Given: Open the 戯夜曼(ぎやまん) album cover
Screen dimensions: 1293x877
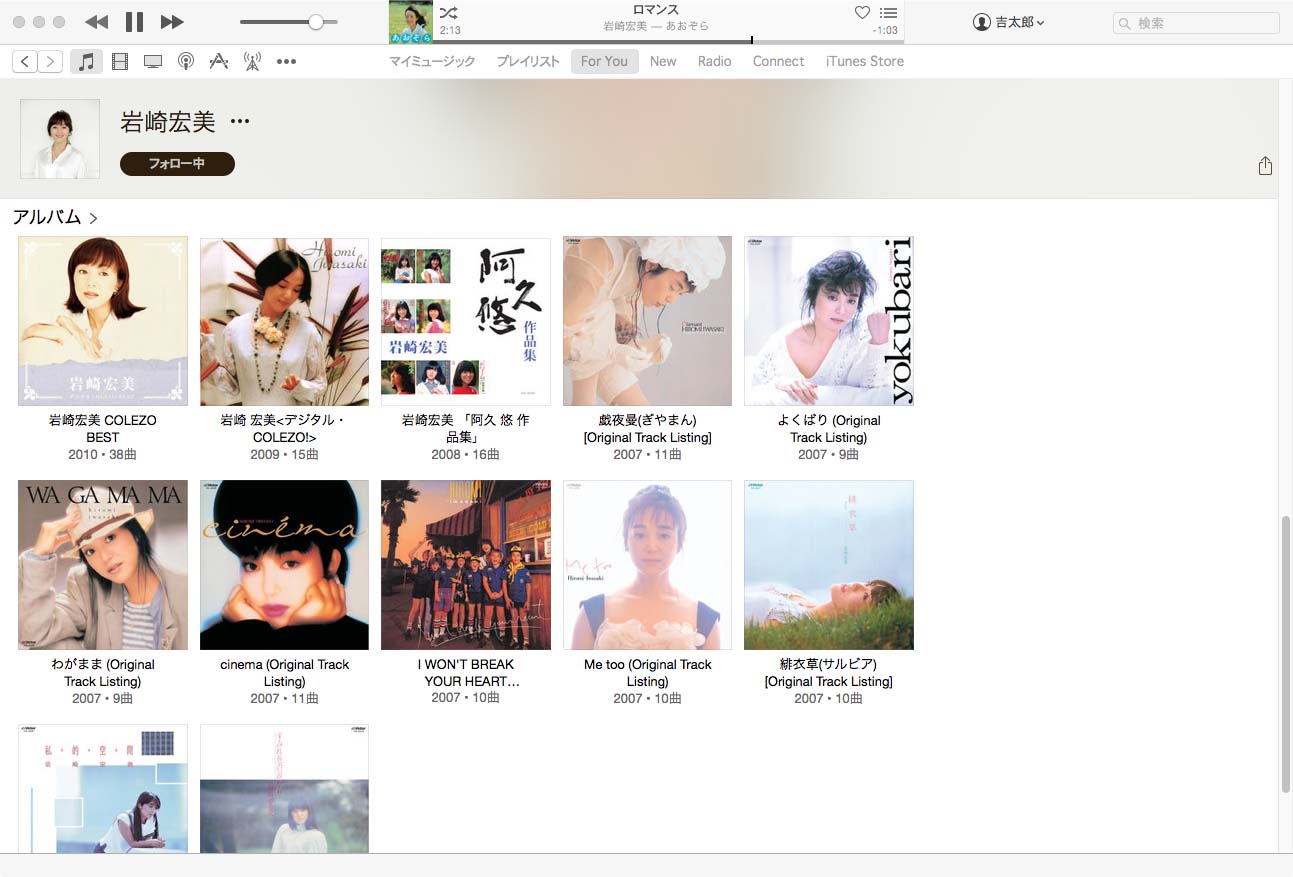Looking at the screenshot, I should [x=647, y=321].
